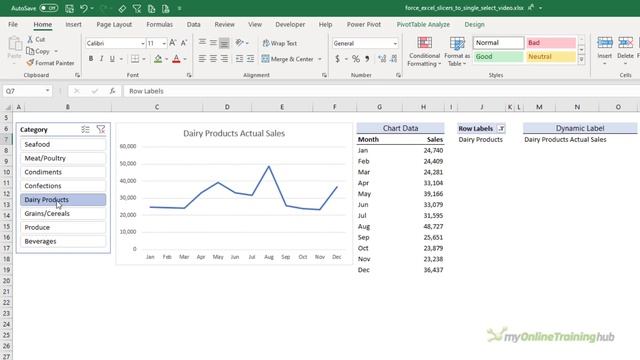Switch to the Data tab

click(193, 24)
